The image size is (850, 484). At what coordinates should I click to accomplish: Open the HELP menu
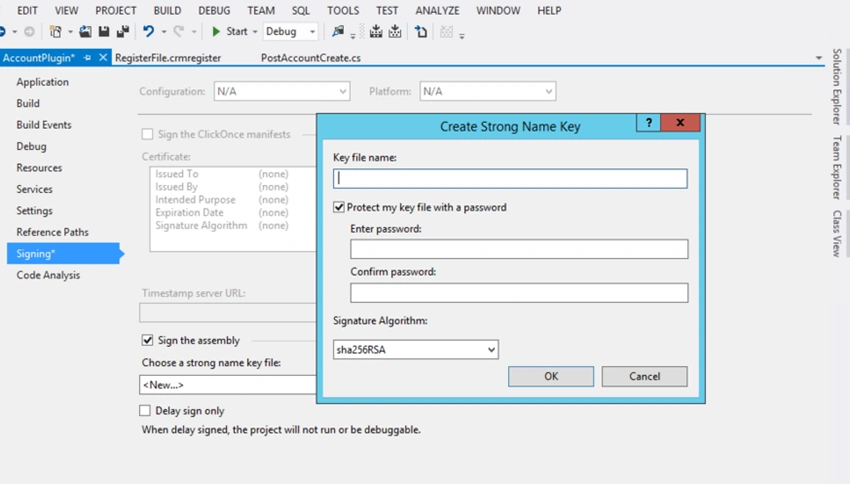[549, 10]
